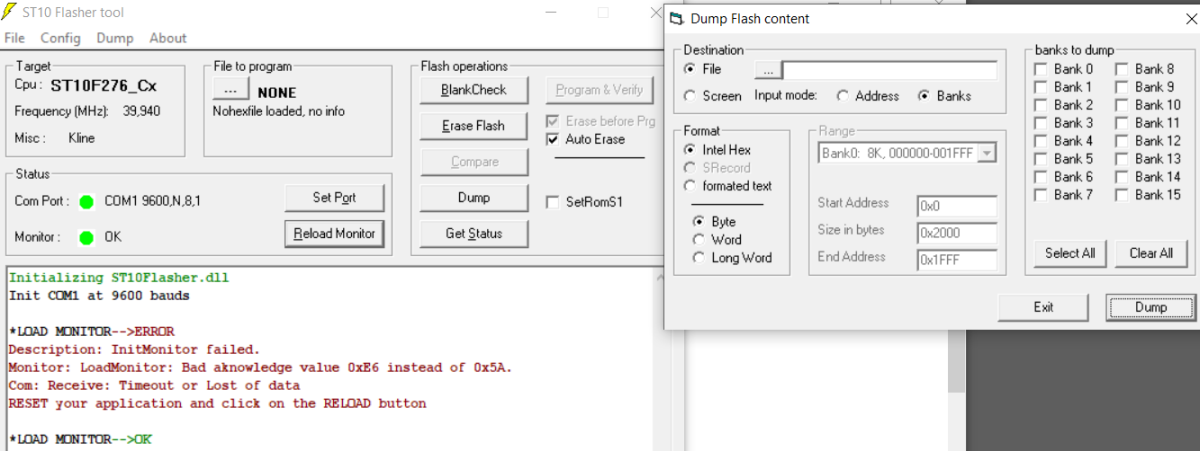
Task: Check Bank 1 to dump
Action: (1040, 87)
